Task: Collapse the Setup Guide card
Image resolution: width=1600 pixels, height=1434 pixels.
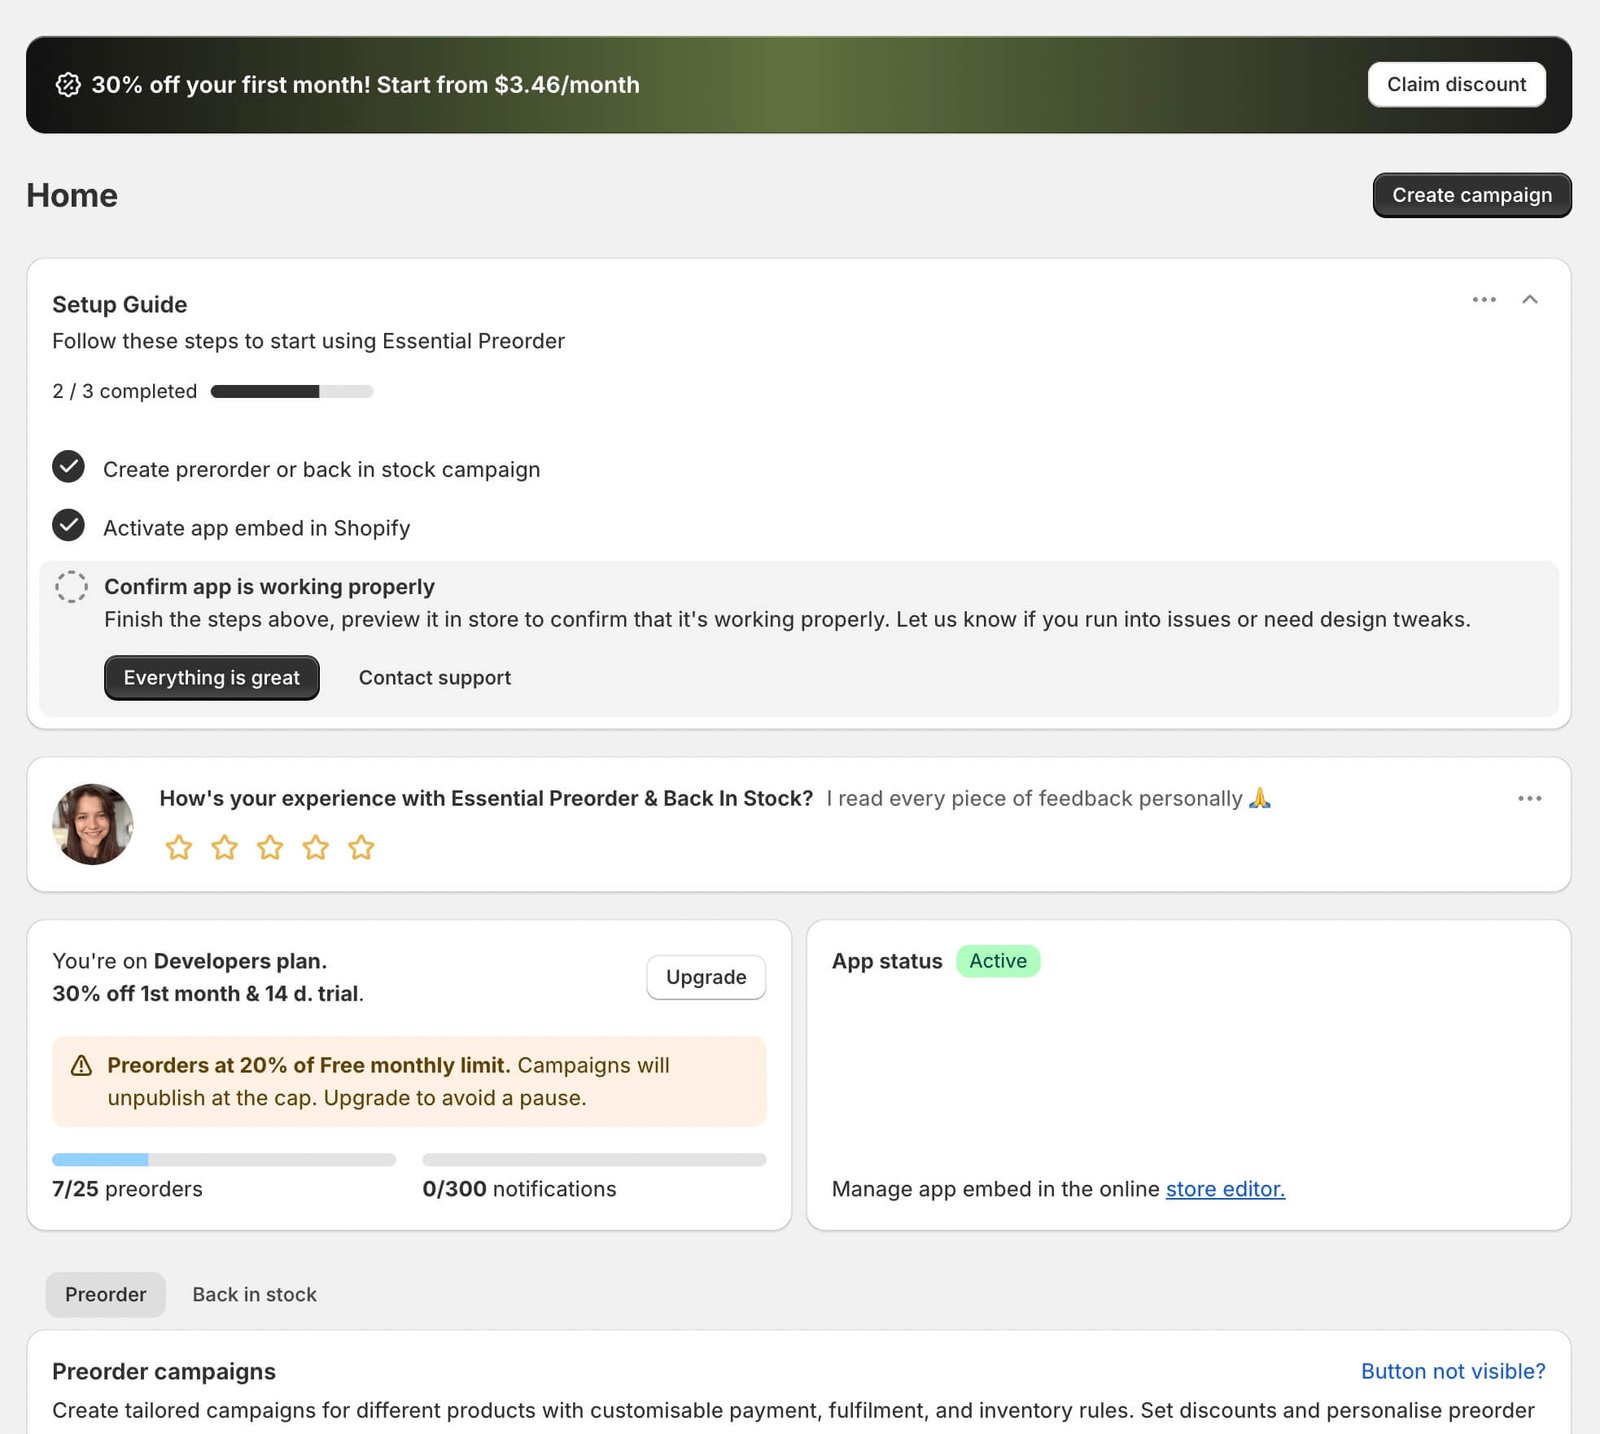Action: pos(1529,300)
